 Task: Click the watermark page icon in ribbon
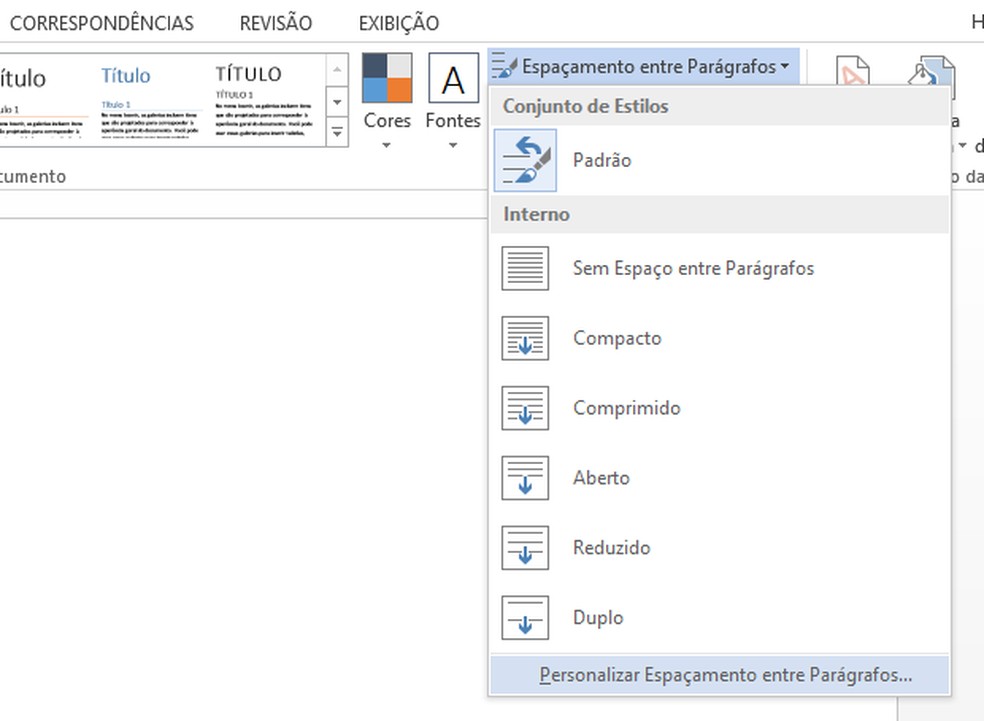coord(853,71)
